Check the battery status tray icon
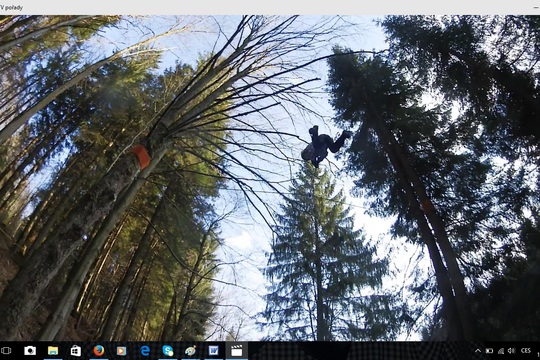Viewport: 540px width, 360px height. point(489,351)
